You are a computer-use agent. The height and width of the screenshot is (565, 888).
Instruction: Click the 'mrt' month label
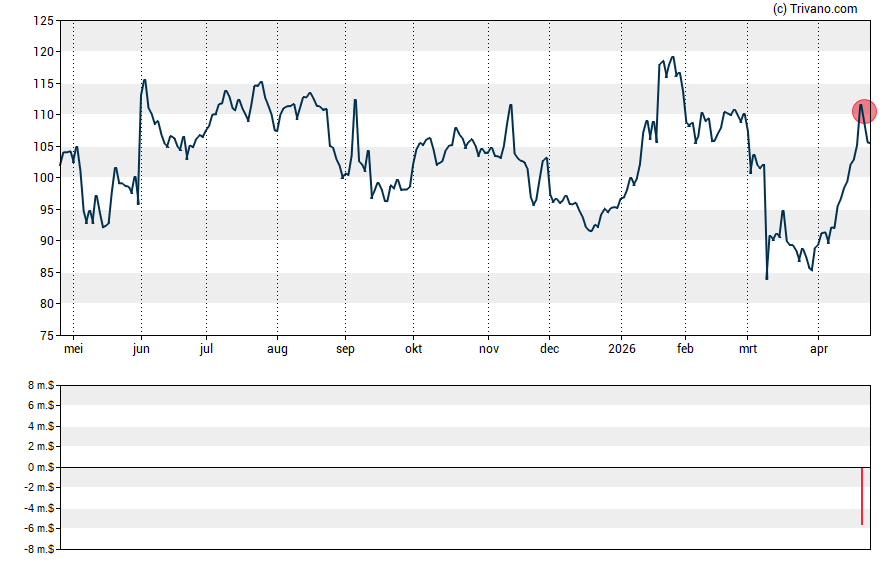pyautogui.click(x=748, y=350)
